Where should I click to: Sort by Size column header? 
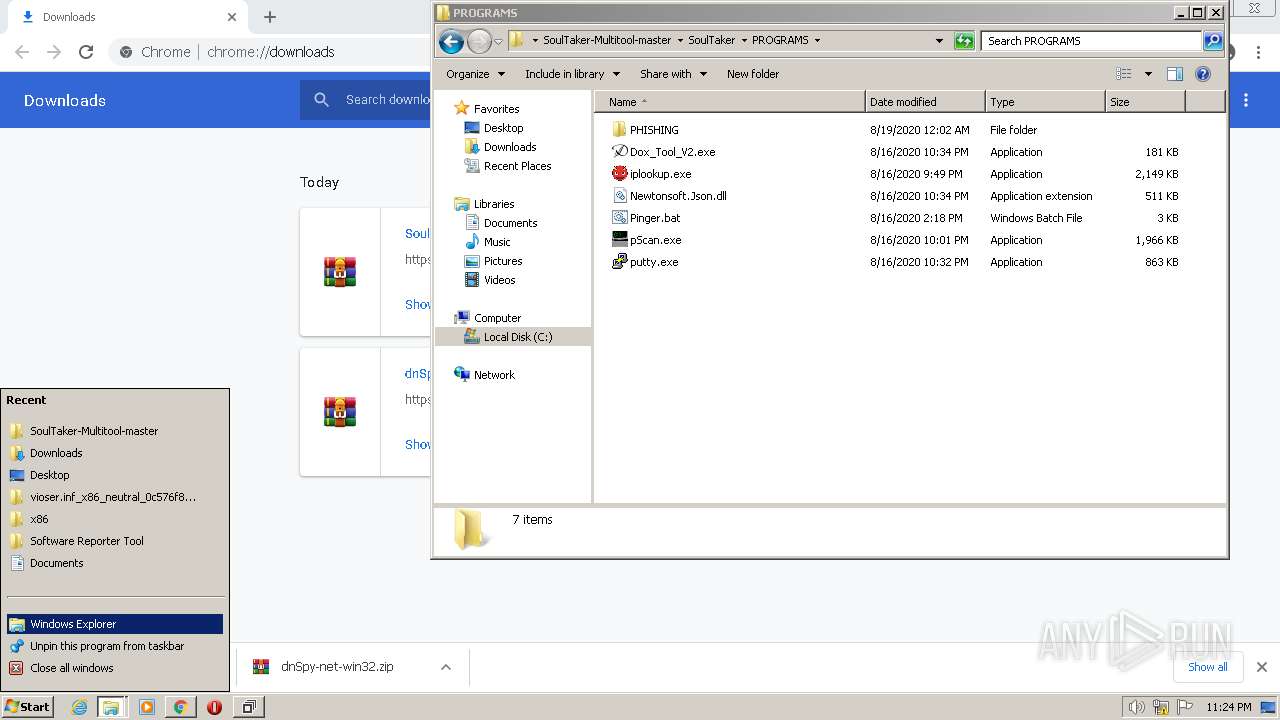1145,102
